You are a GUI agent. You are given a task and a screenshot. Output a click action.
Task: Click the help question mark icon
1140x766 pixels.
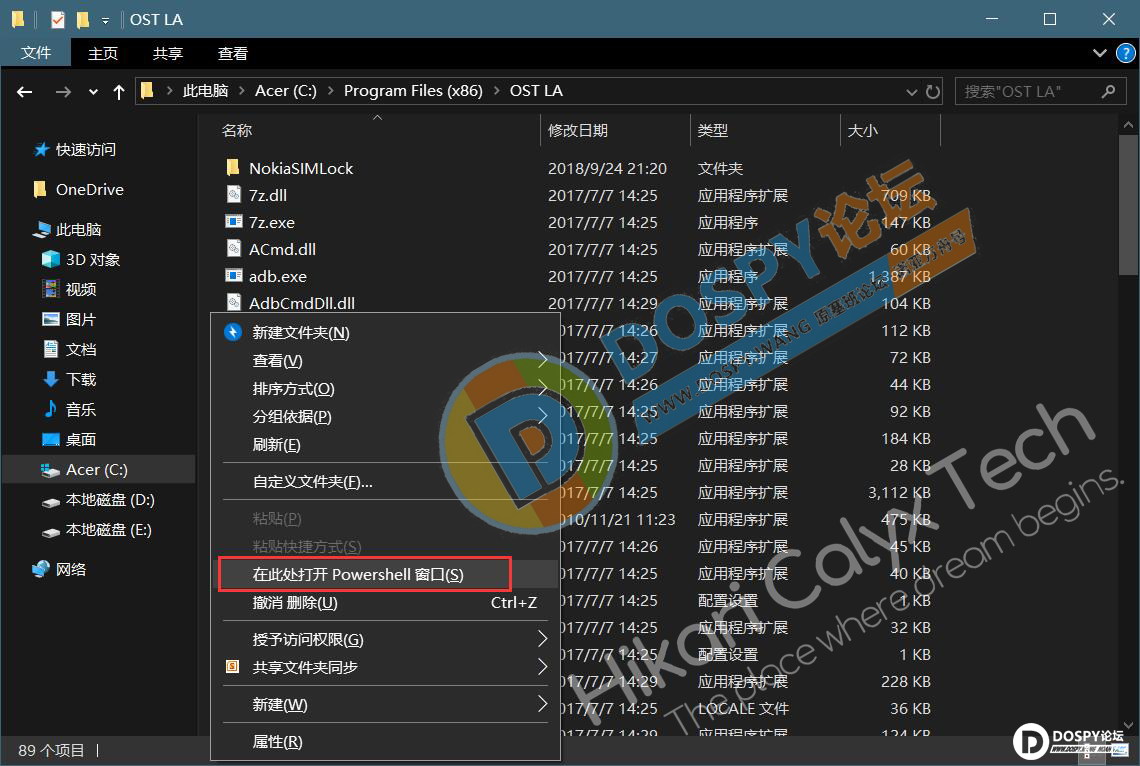click(1123, 54)
